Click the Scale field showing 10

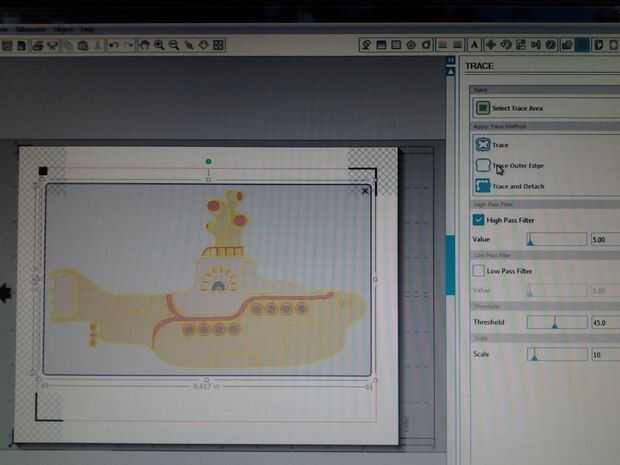[x=605, y=355]
